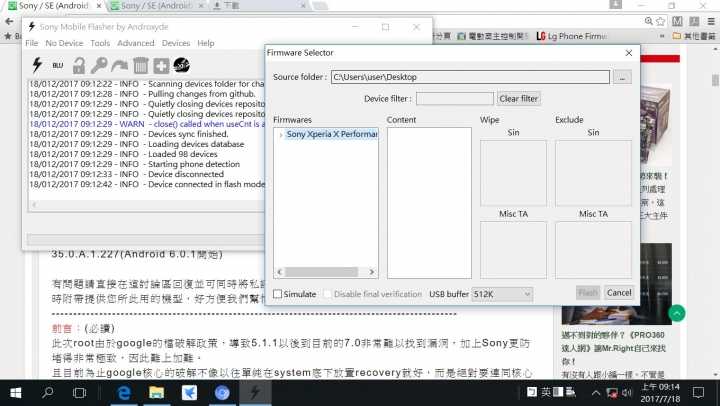Click the green scroll-to-top round button
720x406 pixels.
[677, 313]
